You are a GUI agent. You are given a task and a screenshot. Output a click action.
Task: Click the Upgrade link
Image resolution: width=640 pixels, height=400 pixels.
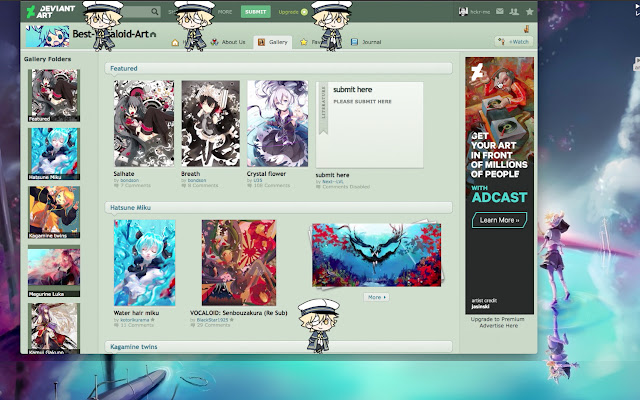point(288,12)
